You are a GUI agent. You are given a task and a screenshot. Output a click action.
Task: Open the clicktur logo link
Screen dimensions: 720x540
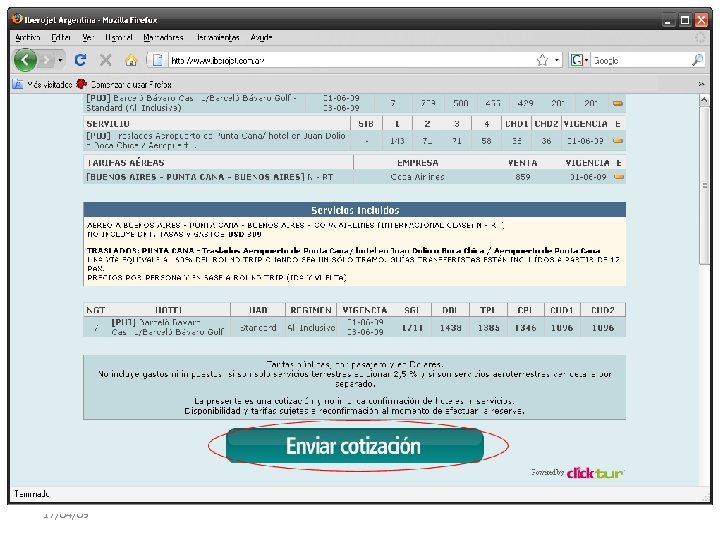(x=595, y=472)
